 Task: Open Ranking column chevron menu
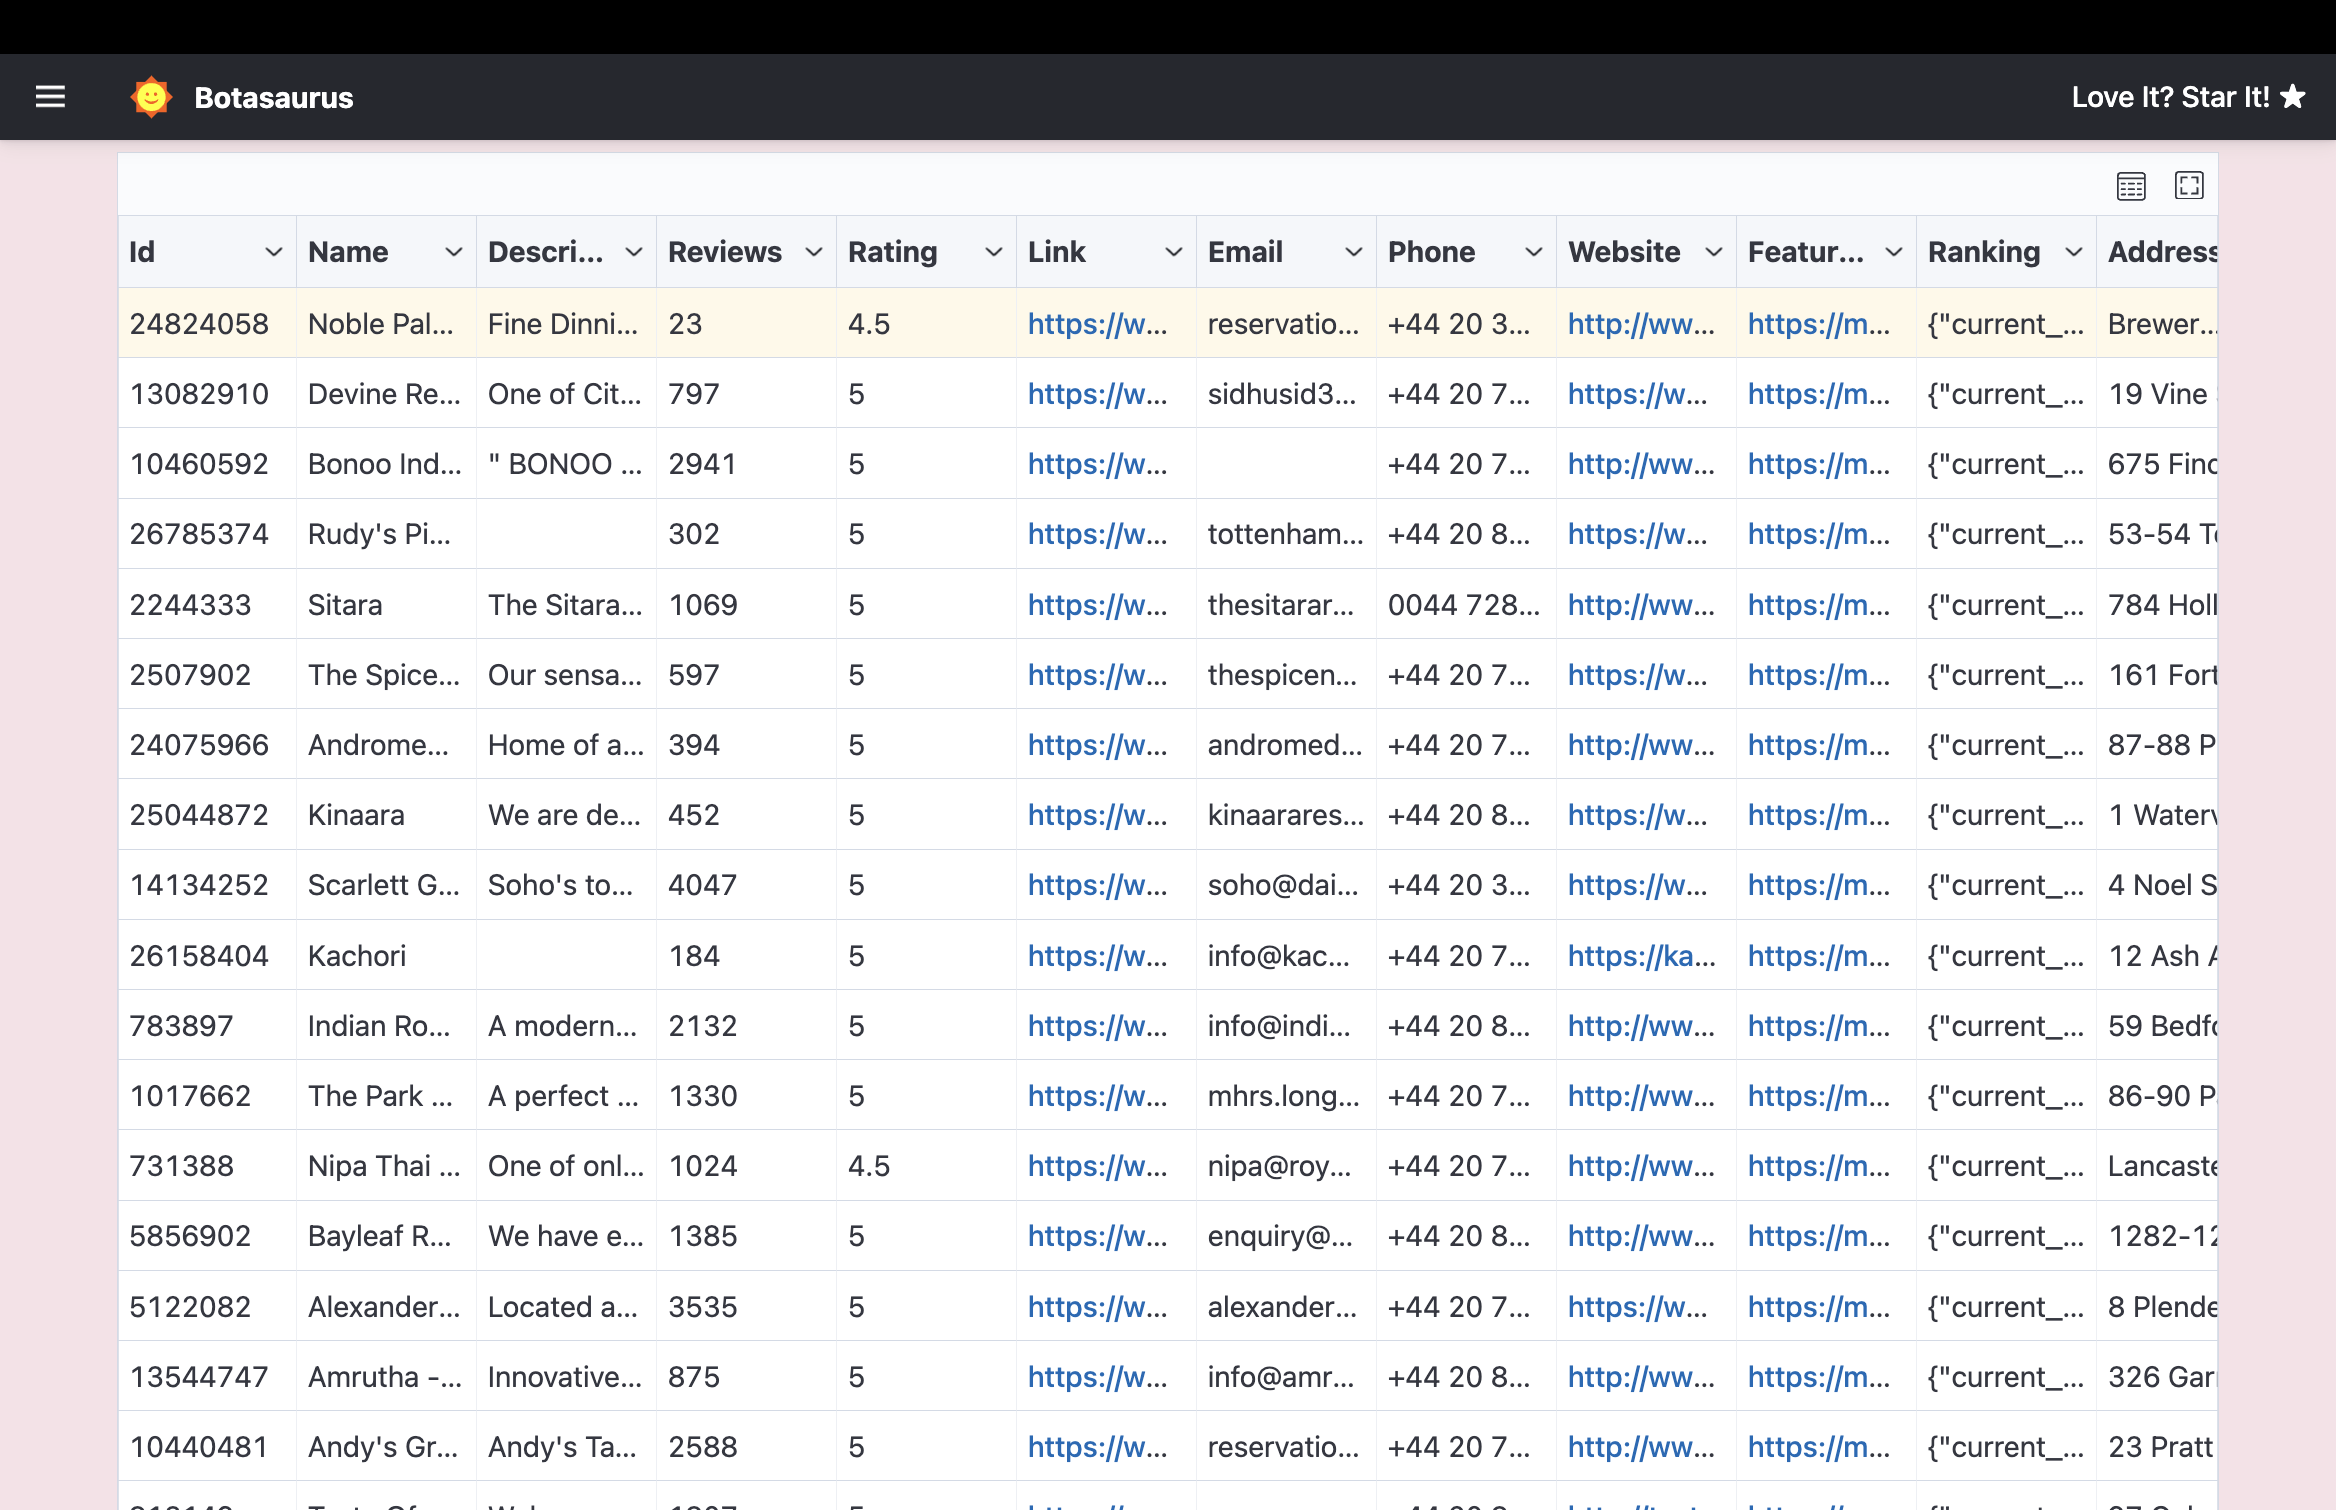click(2073, 252)
